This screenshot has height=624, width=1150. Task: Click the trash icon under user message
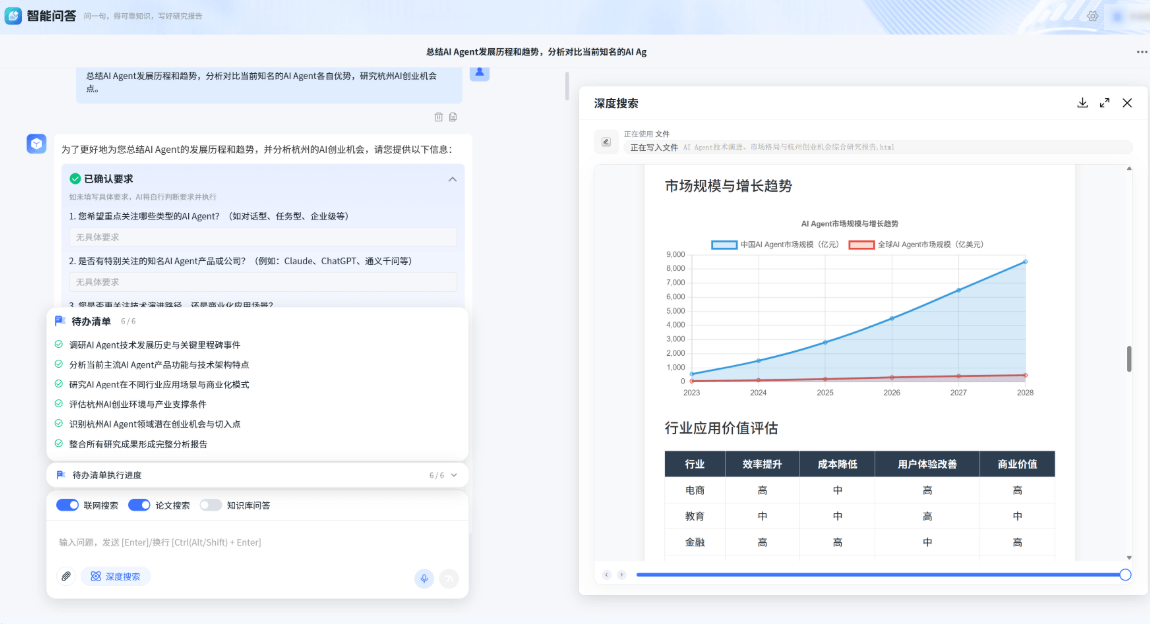(438, 117)
